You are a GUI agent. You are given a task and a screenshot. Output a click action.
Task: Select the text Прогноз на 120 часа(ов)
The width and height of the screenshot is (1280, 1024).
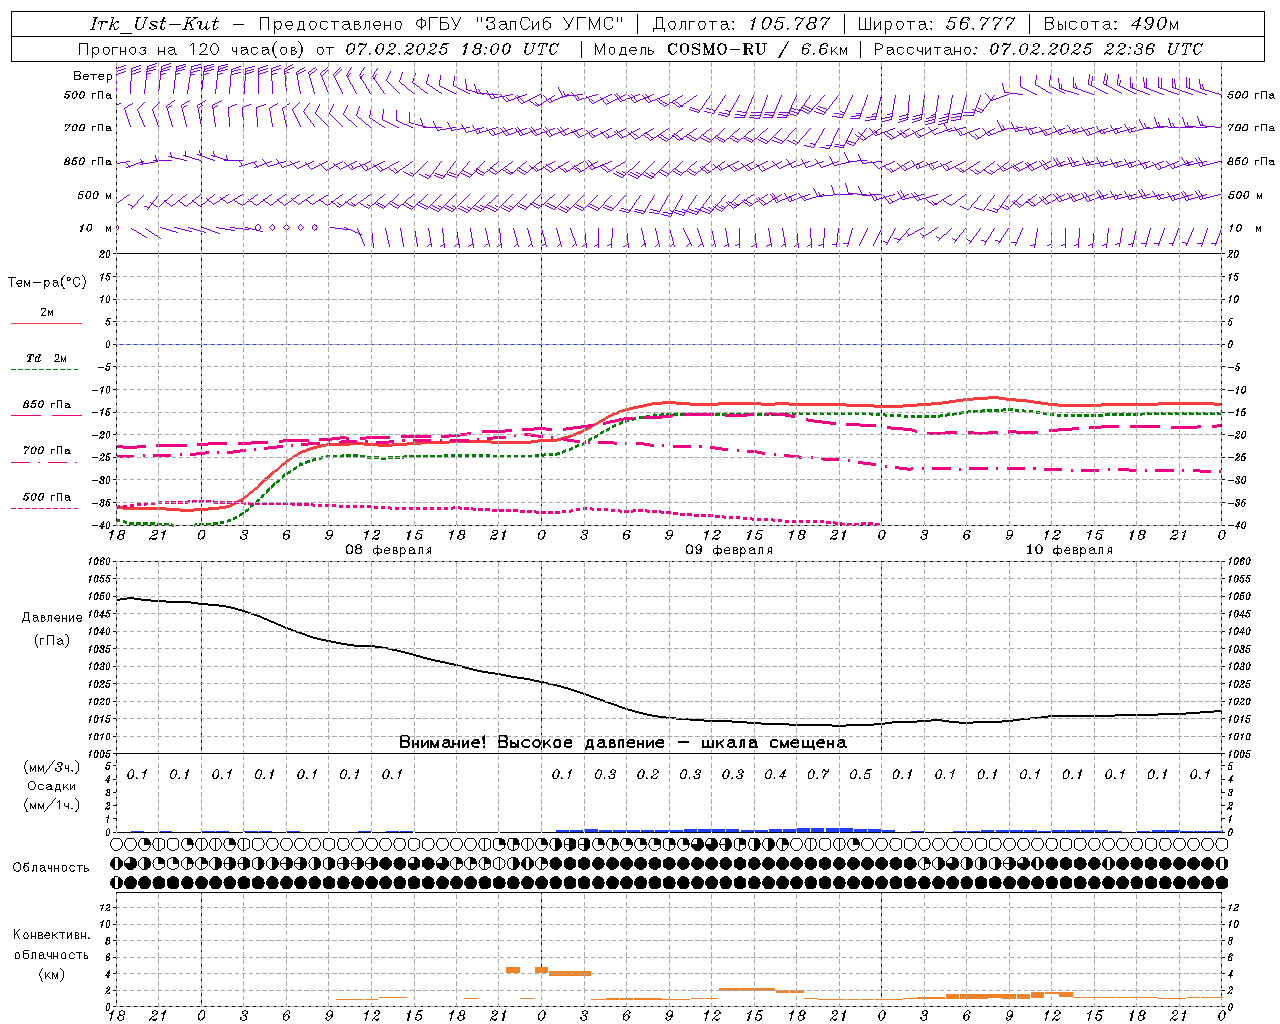(192, 49)
